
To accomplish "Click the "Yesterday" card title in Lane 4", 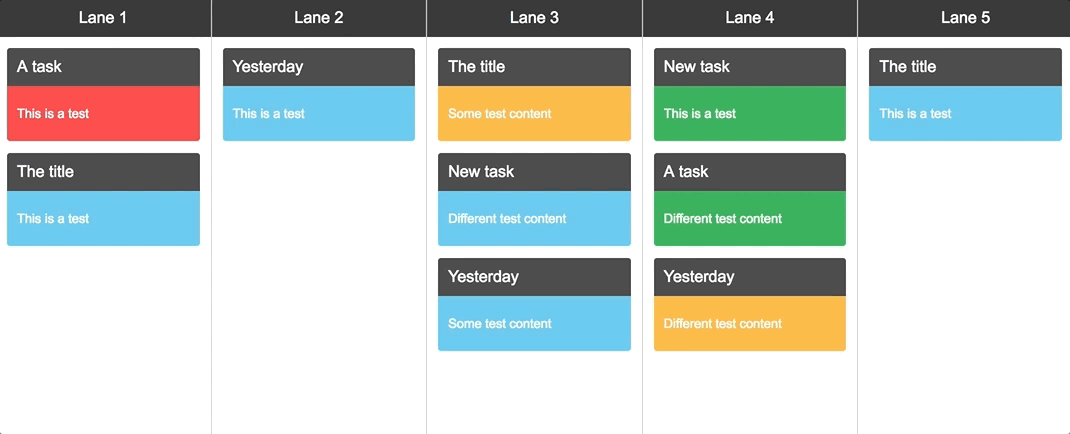I will pyautogui.click(x=750, y=277).
